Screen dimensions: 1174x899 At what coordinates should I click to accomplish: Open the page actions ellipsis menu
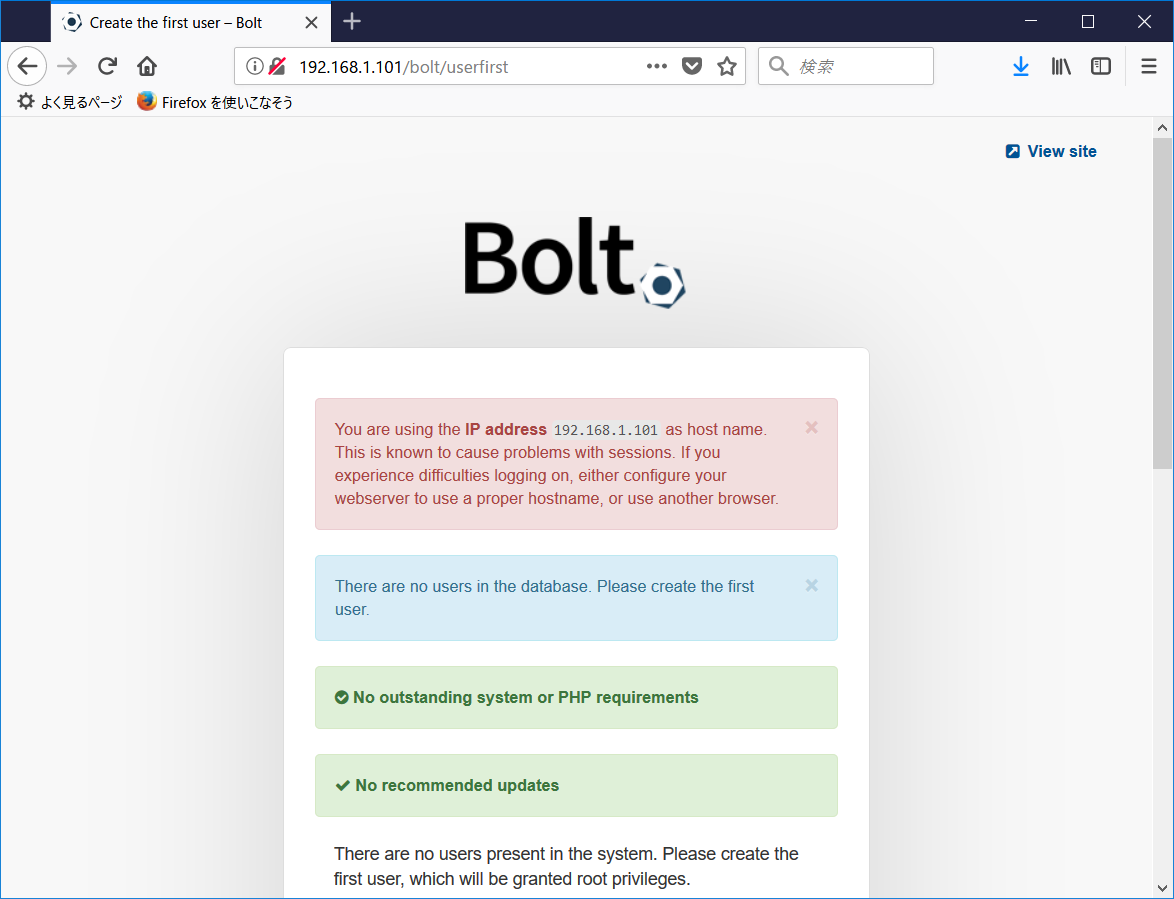pyautogui.click(x=656, y=66)
